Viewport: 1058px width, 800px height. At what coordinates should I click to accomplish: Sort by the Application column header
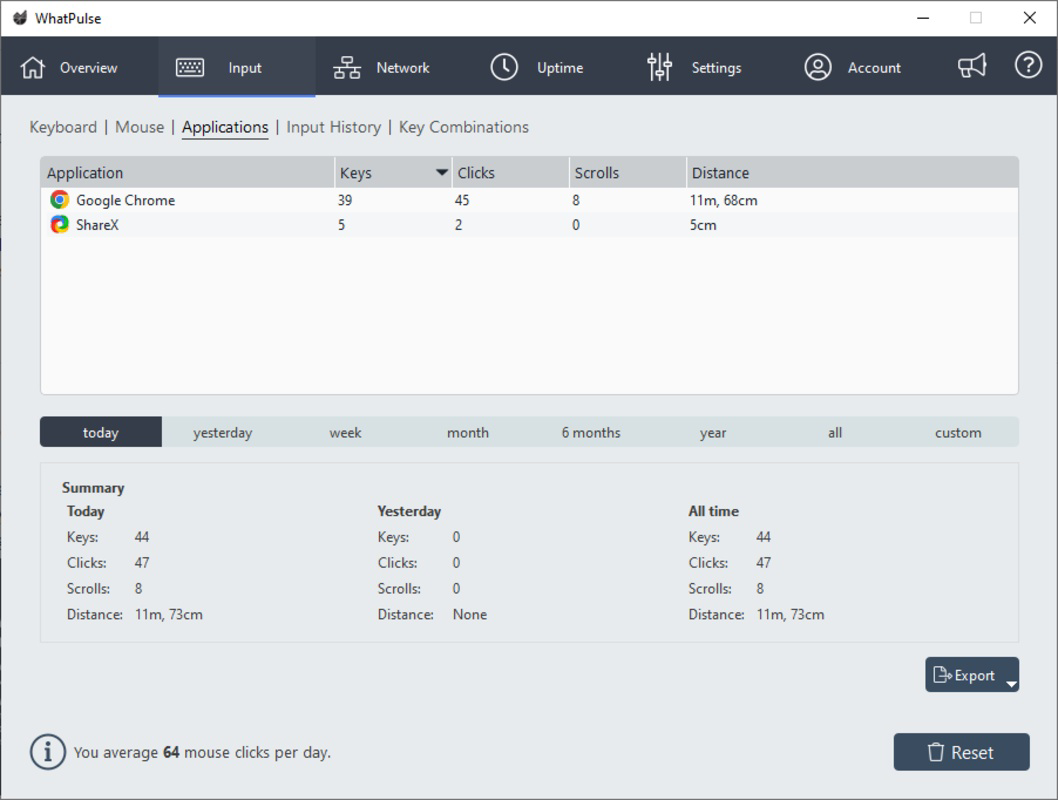coord(187,173)
